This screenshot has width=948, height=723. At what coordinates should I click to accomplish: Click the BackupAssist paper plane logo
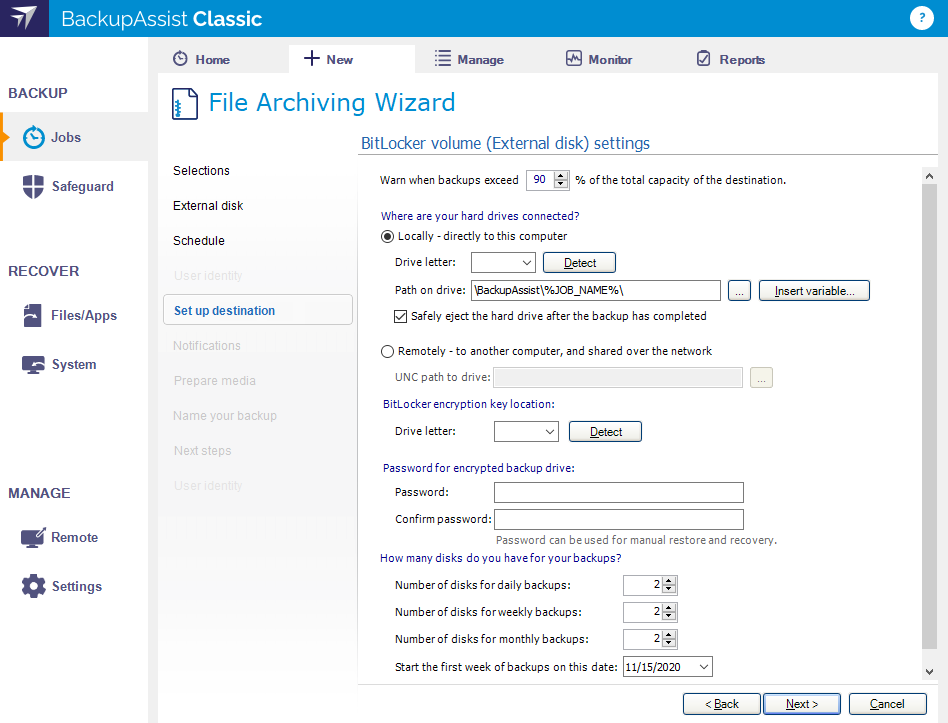coord(24,18)
